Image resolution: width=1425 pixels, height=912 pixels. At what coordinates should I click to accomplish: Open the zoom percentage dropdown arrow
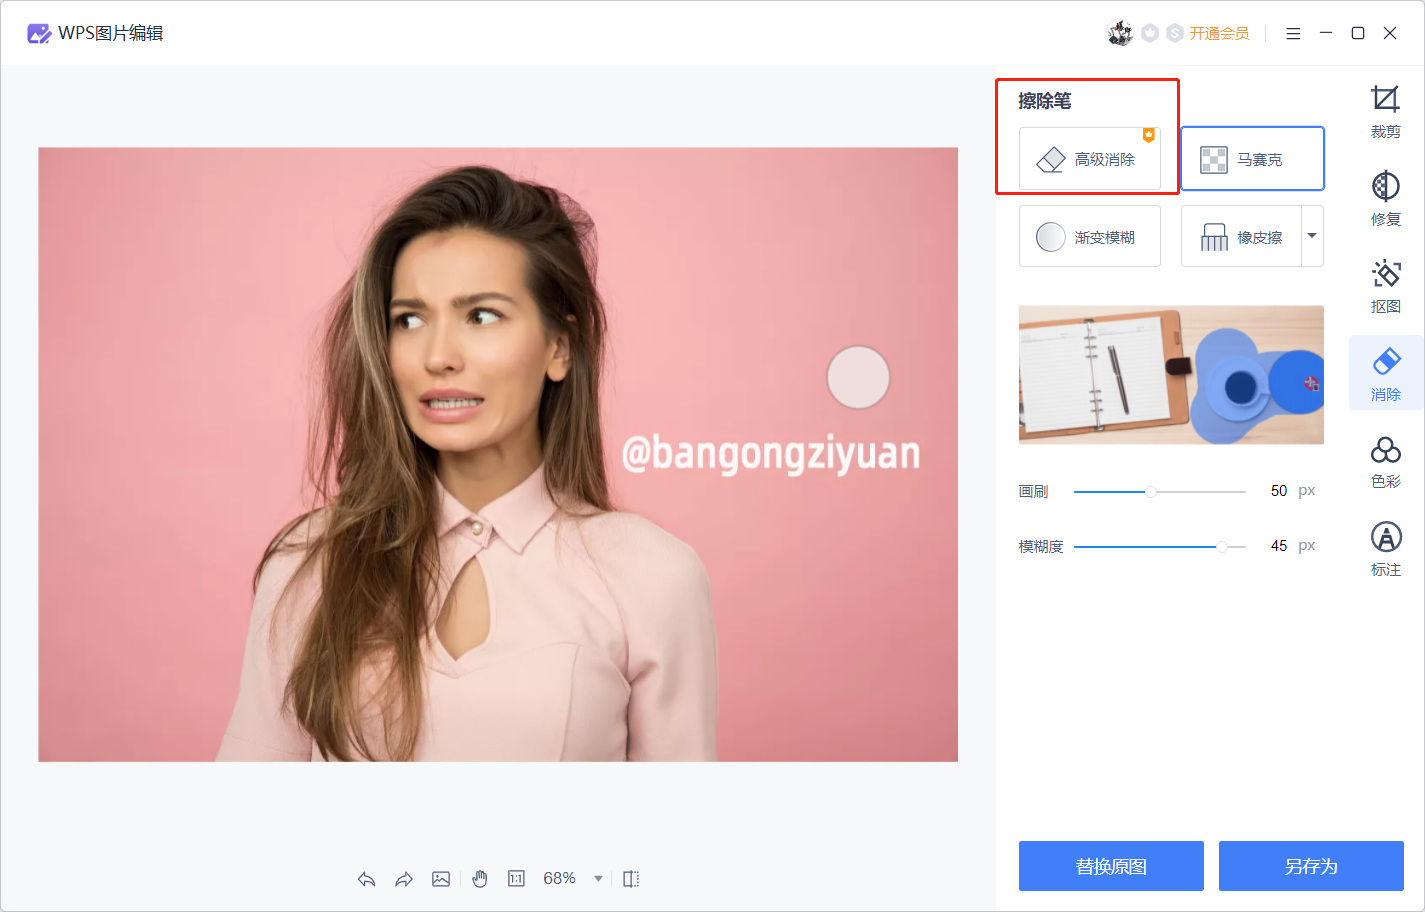(x=598, y=879)
